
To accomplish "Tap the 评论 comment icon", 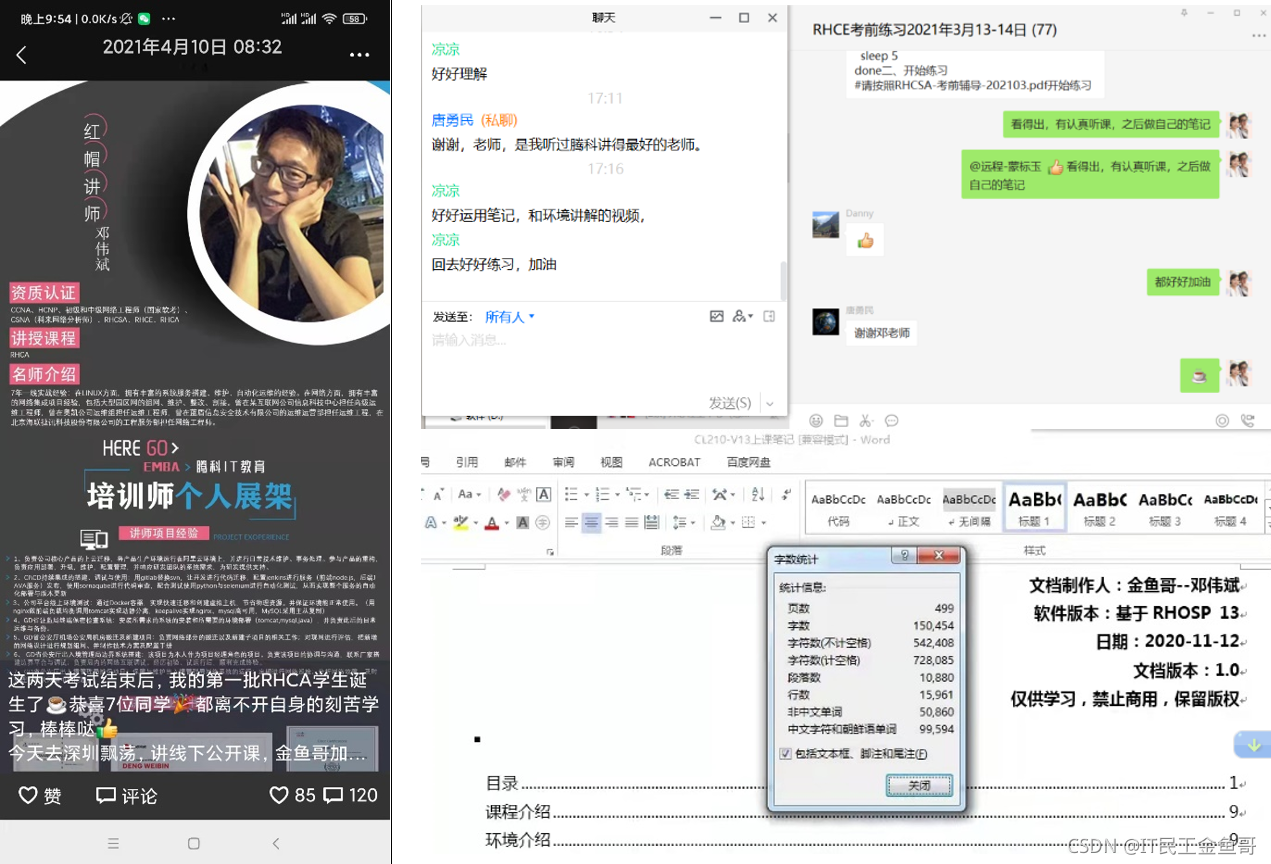I will [105, 795].
